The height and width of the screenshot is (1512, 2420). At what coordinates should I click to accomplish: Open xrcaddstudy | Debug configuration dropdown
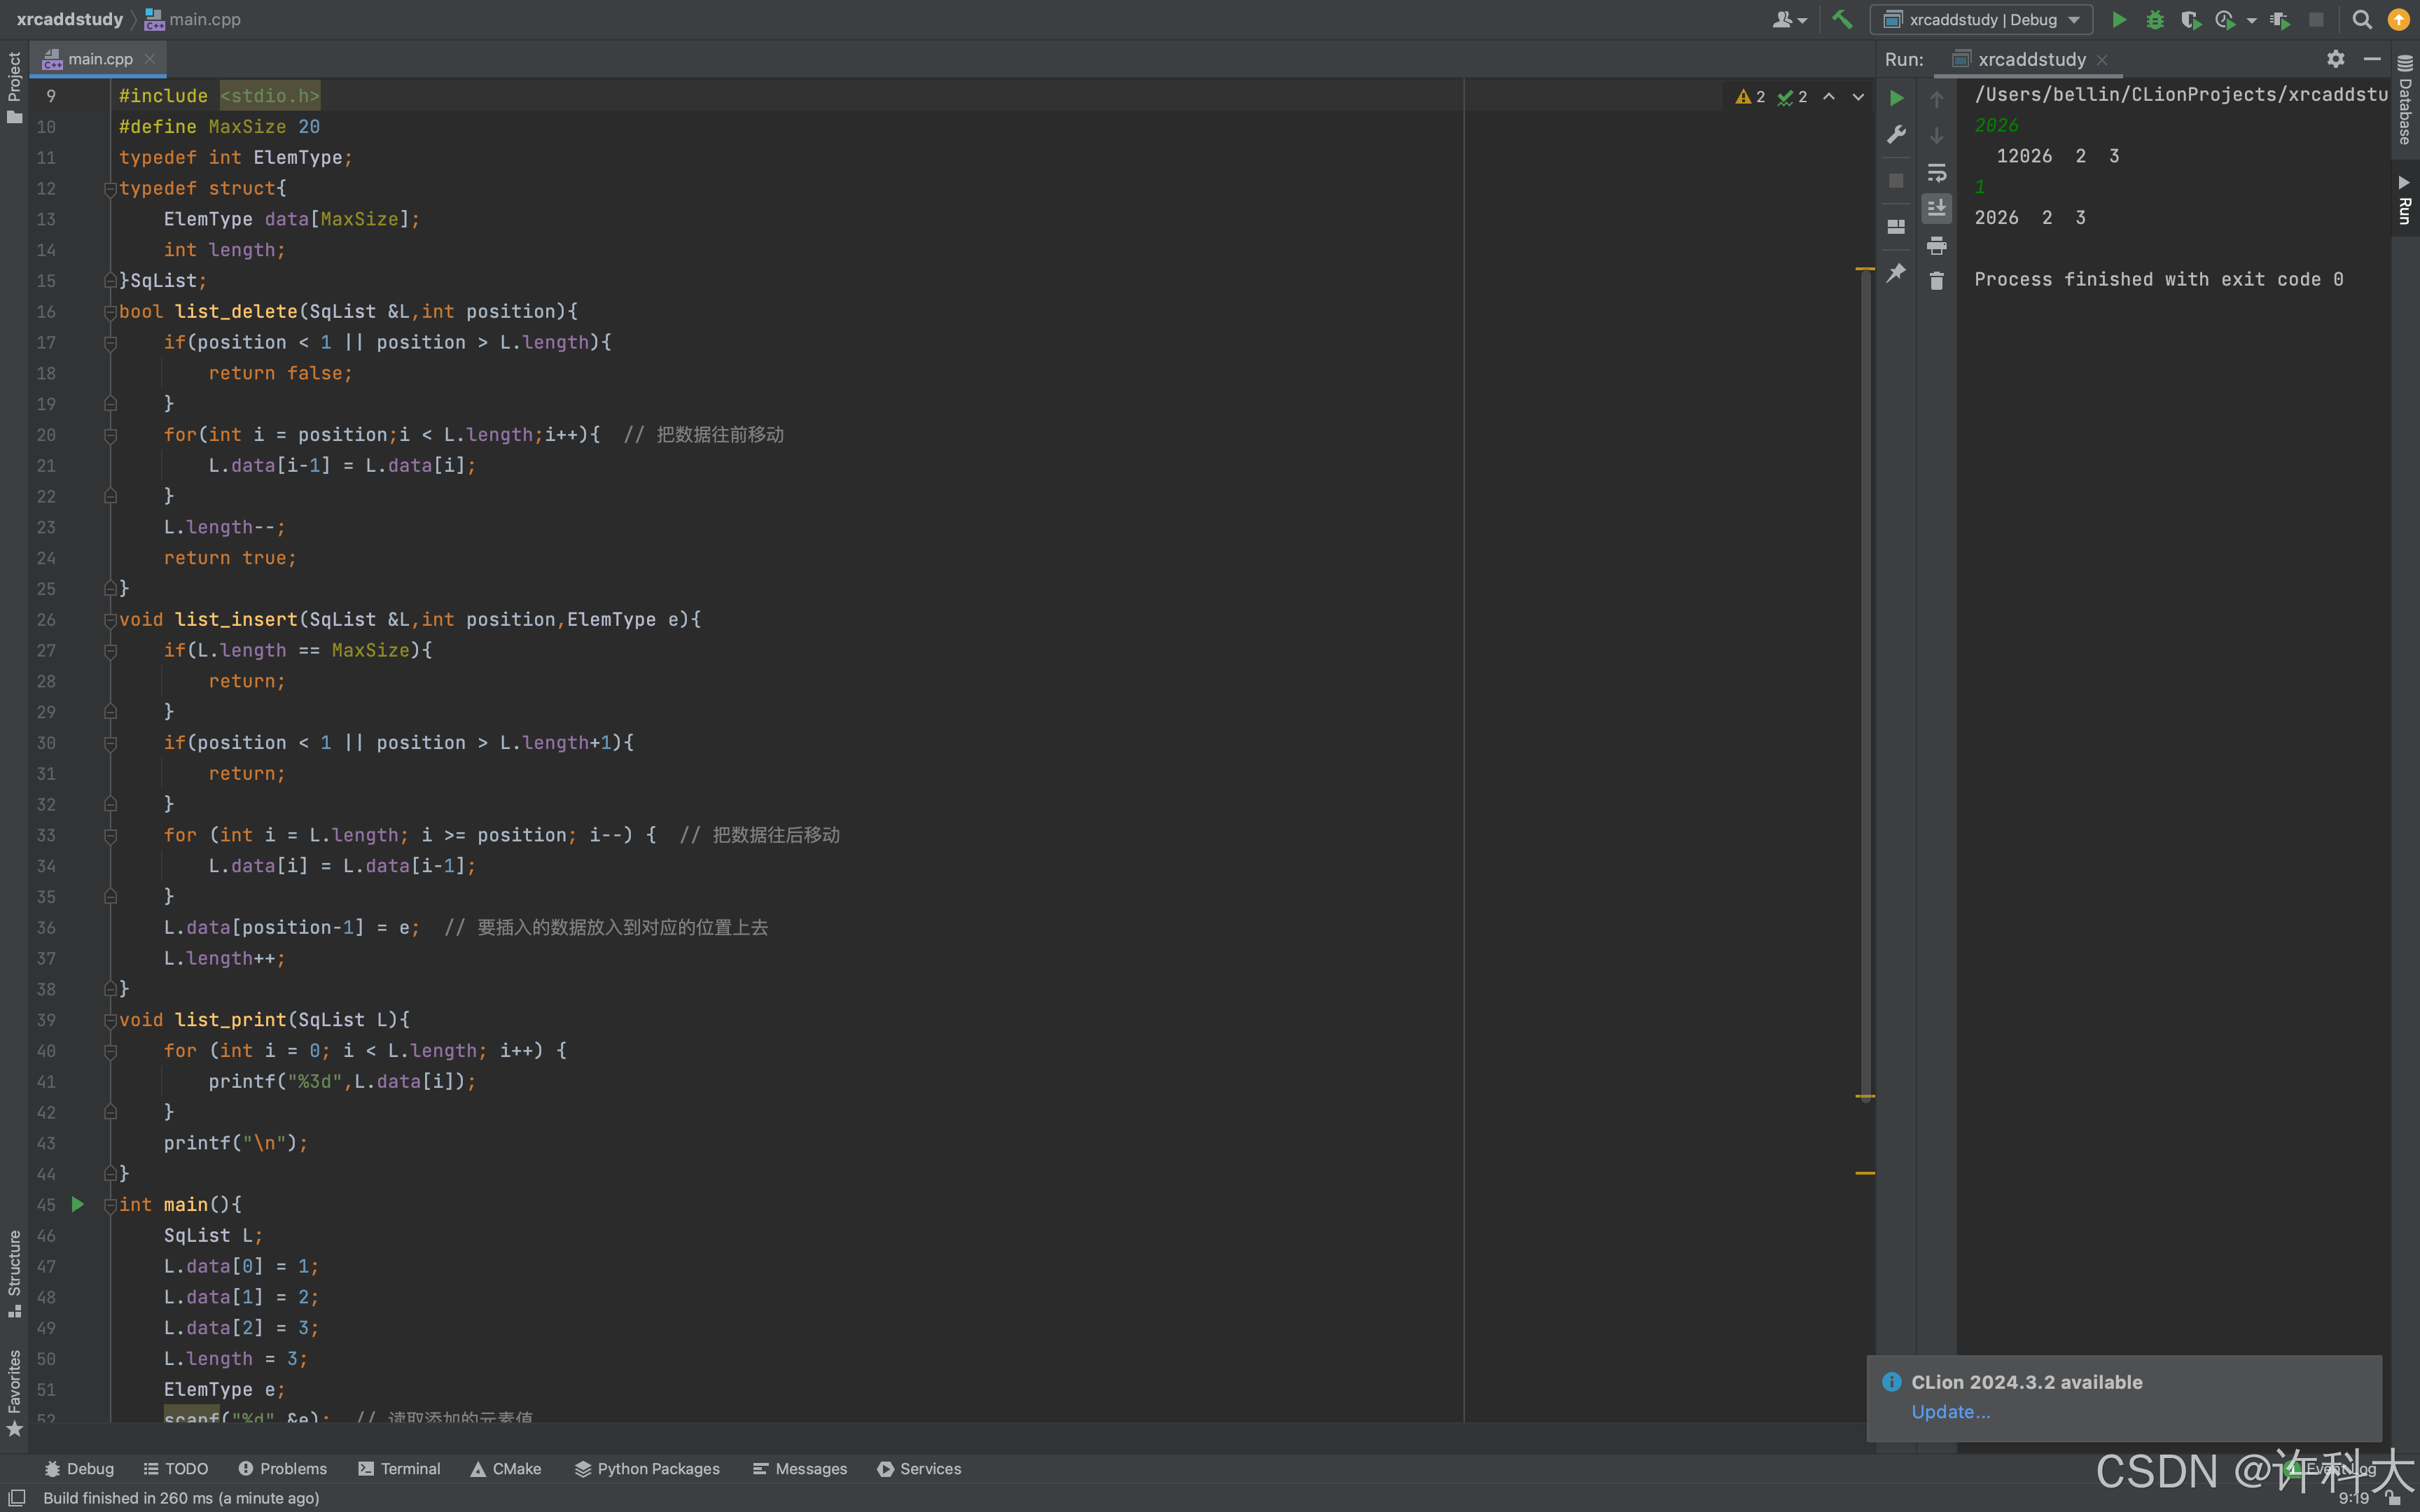(1983, 19)
